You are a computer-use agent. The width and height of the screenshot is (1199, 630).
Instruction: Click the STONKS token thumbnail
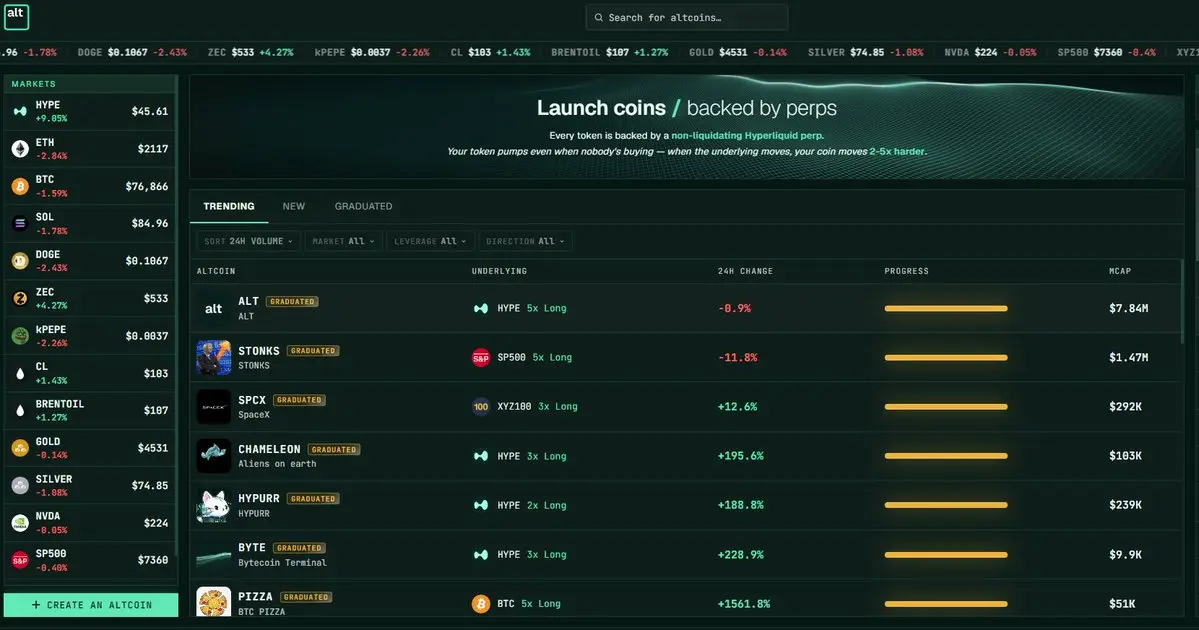213,358
